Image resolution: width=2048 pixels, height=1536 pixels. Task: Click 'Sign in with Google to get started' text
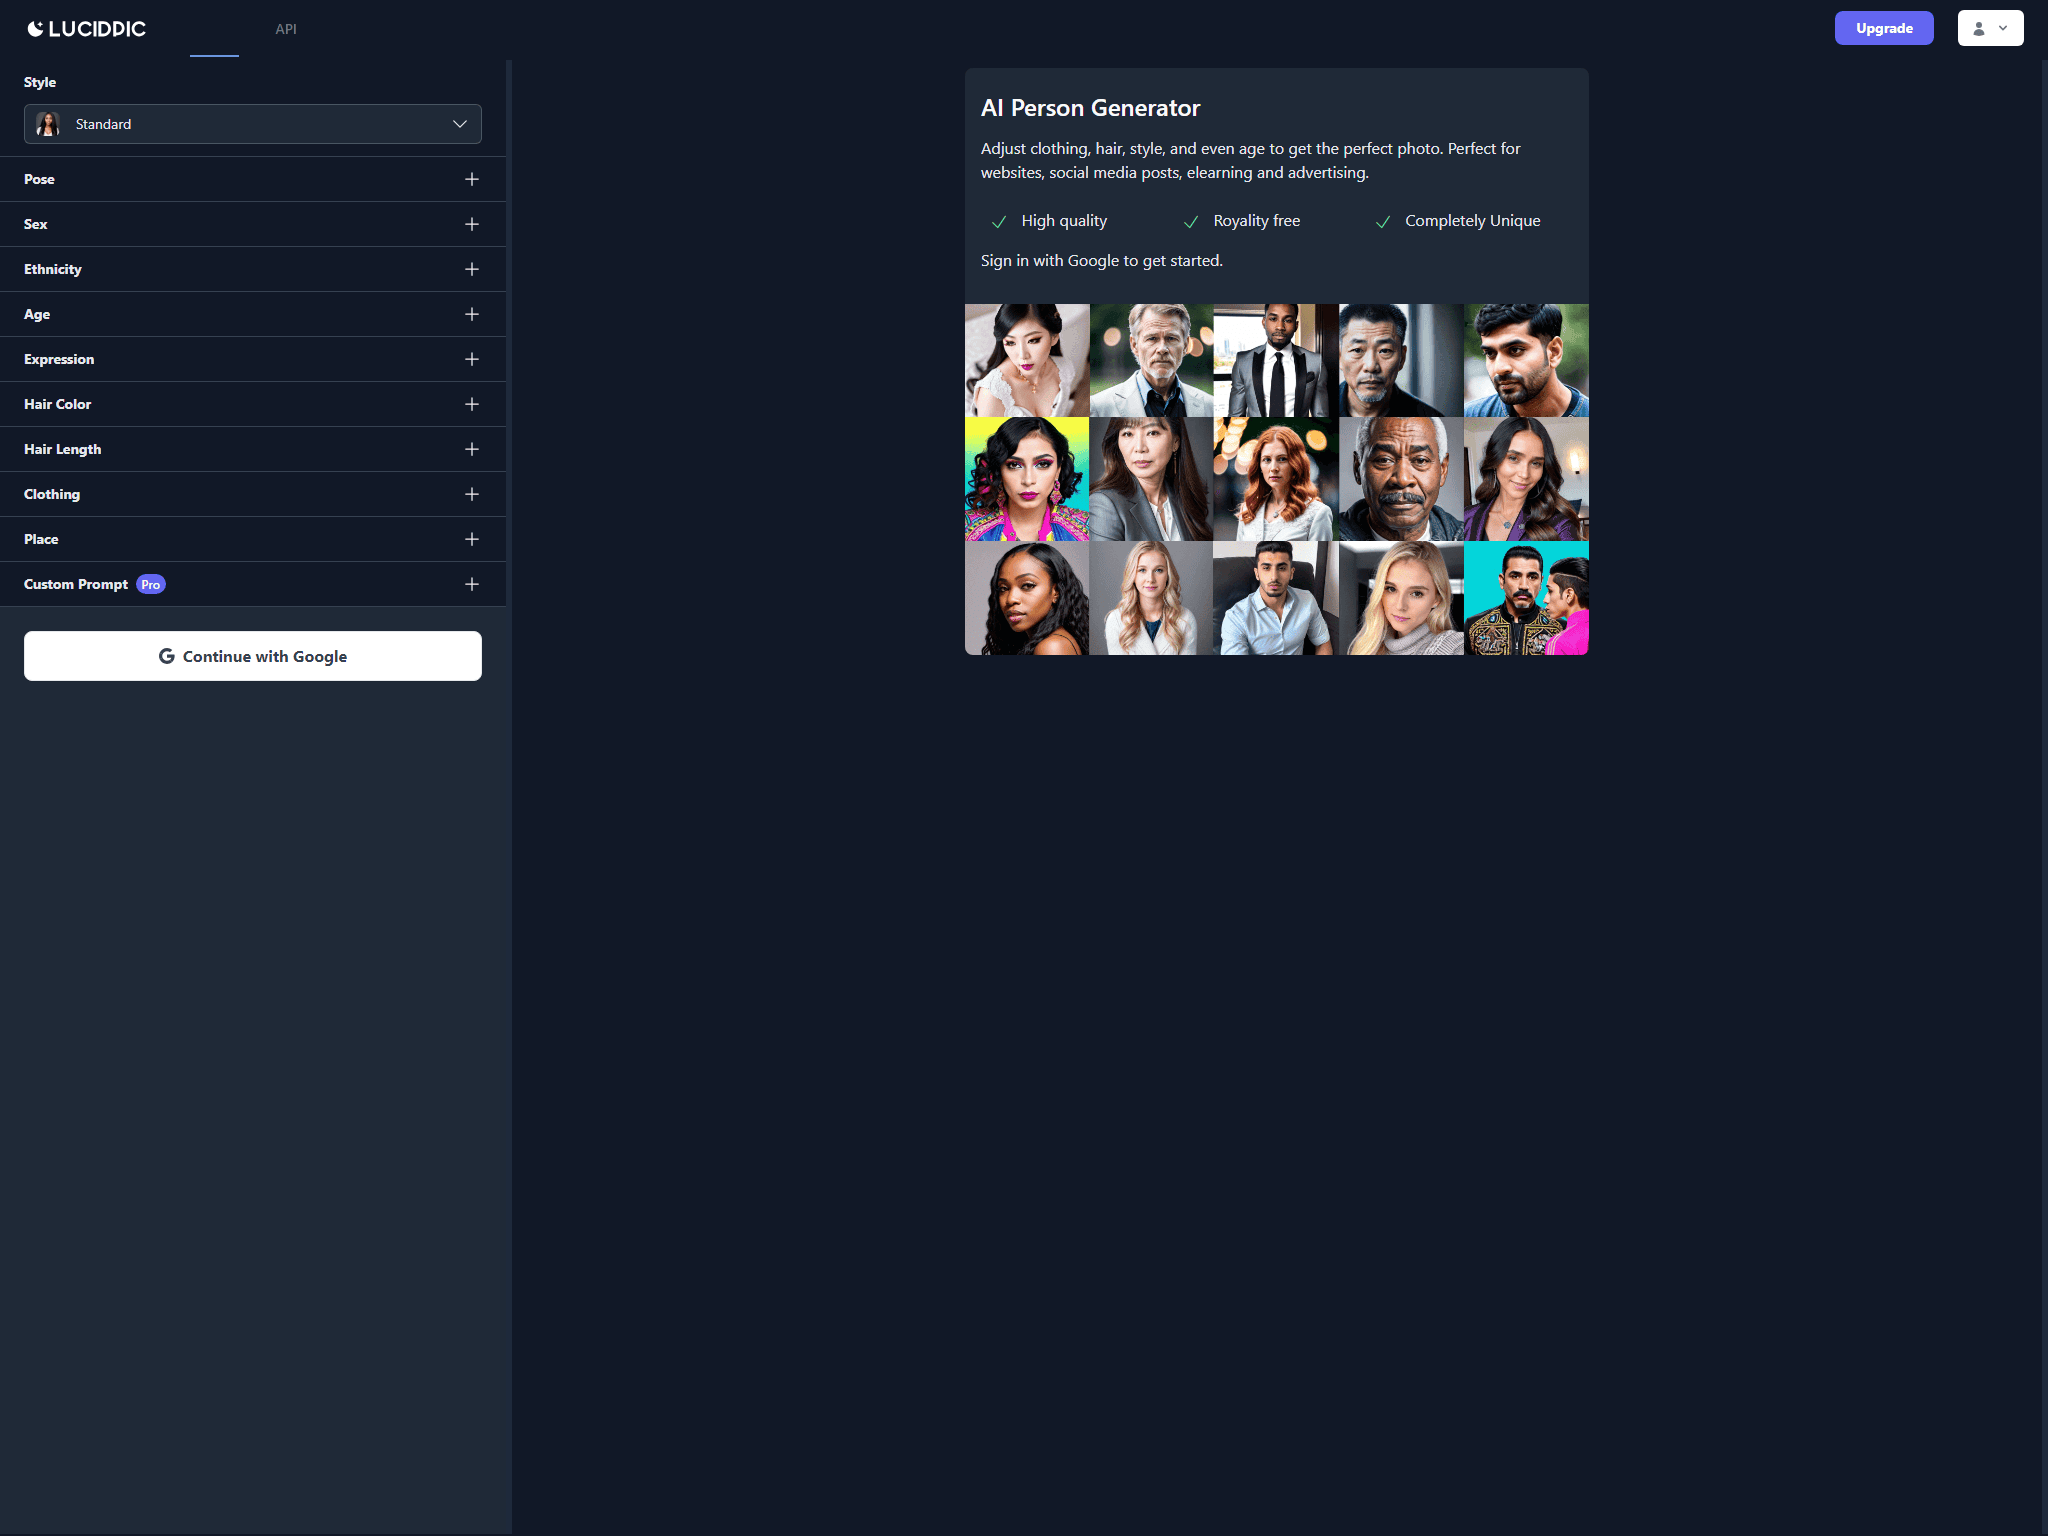[x=1102, y=261]
